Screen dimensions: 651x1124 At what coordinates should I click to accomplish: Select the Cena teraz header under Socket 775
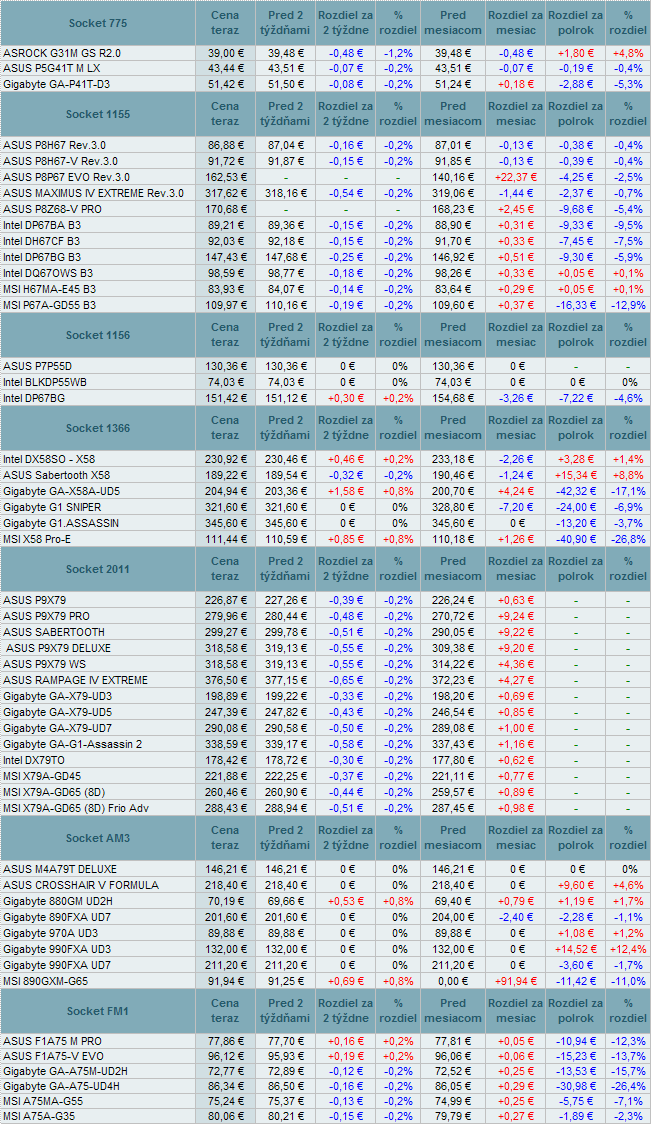click(225, 23)
